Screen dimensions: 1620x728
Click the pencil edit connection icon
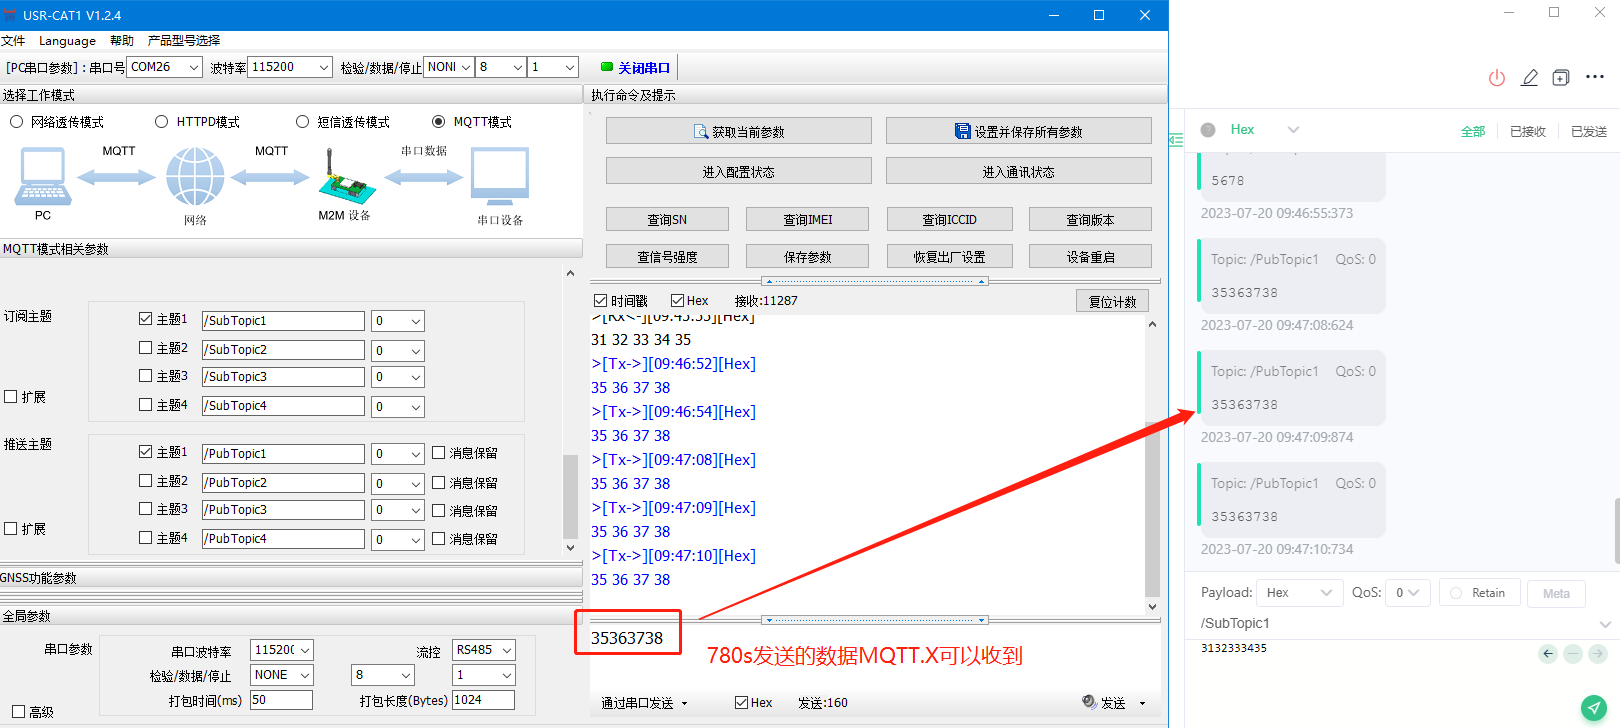coord(1529,78)
